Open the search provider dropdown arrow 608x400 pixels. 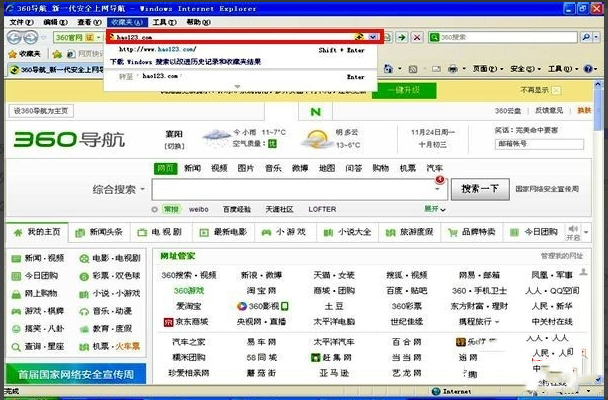pos(596,37)
